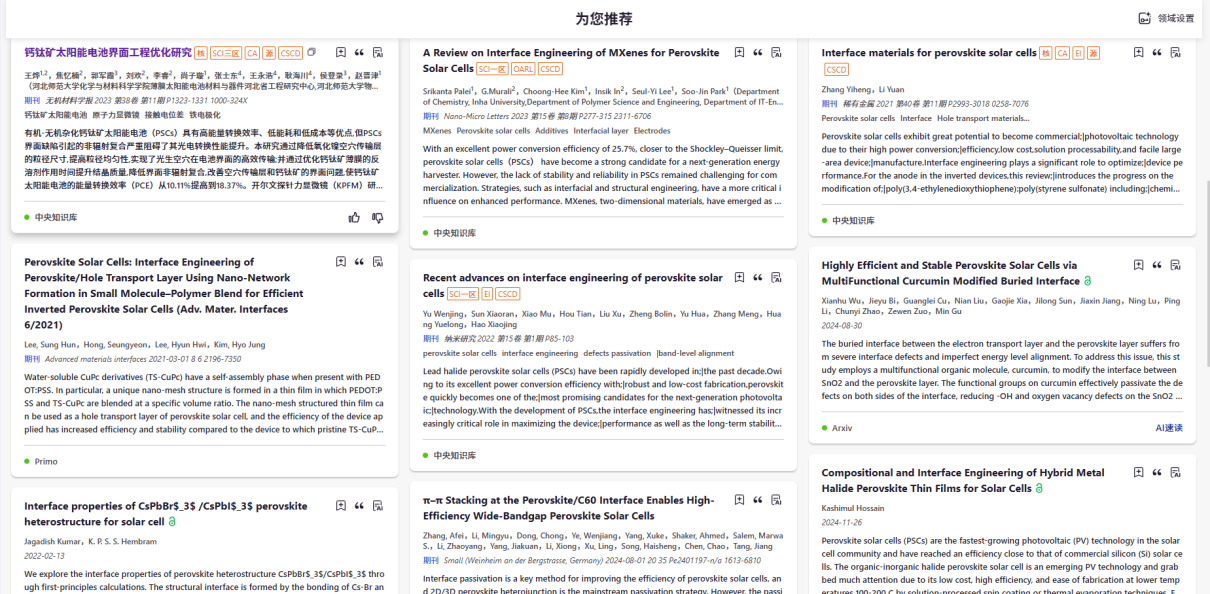Open Recent advances on interface engineering article
1210x594 pixels.
tap(573, 285)
